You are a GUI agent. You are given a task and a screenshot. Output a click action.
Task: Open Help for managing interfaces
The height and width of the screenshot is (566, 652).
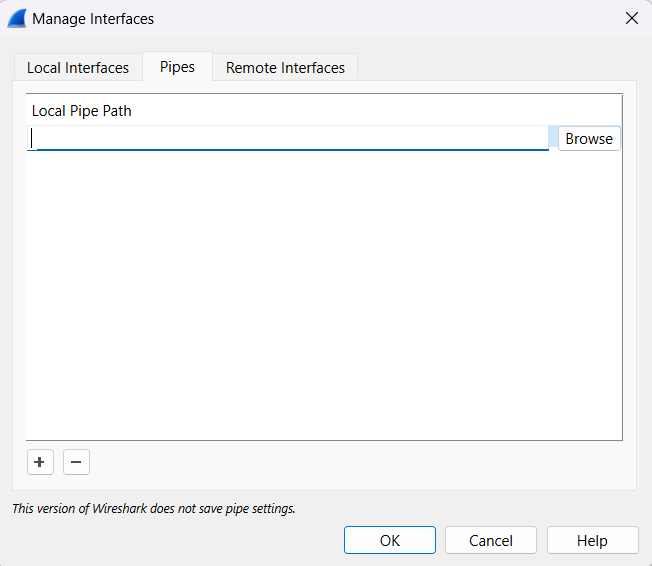click(x=592, y=540)
